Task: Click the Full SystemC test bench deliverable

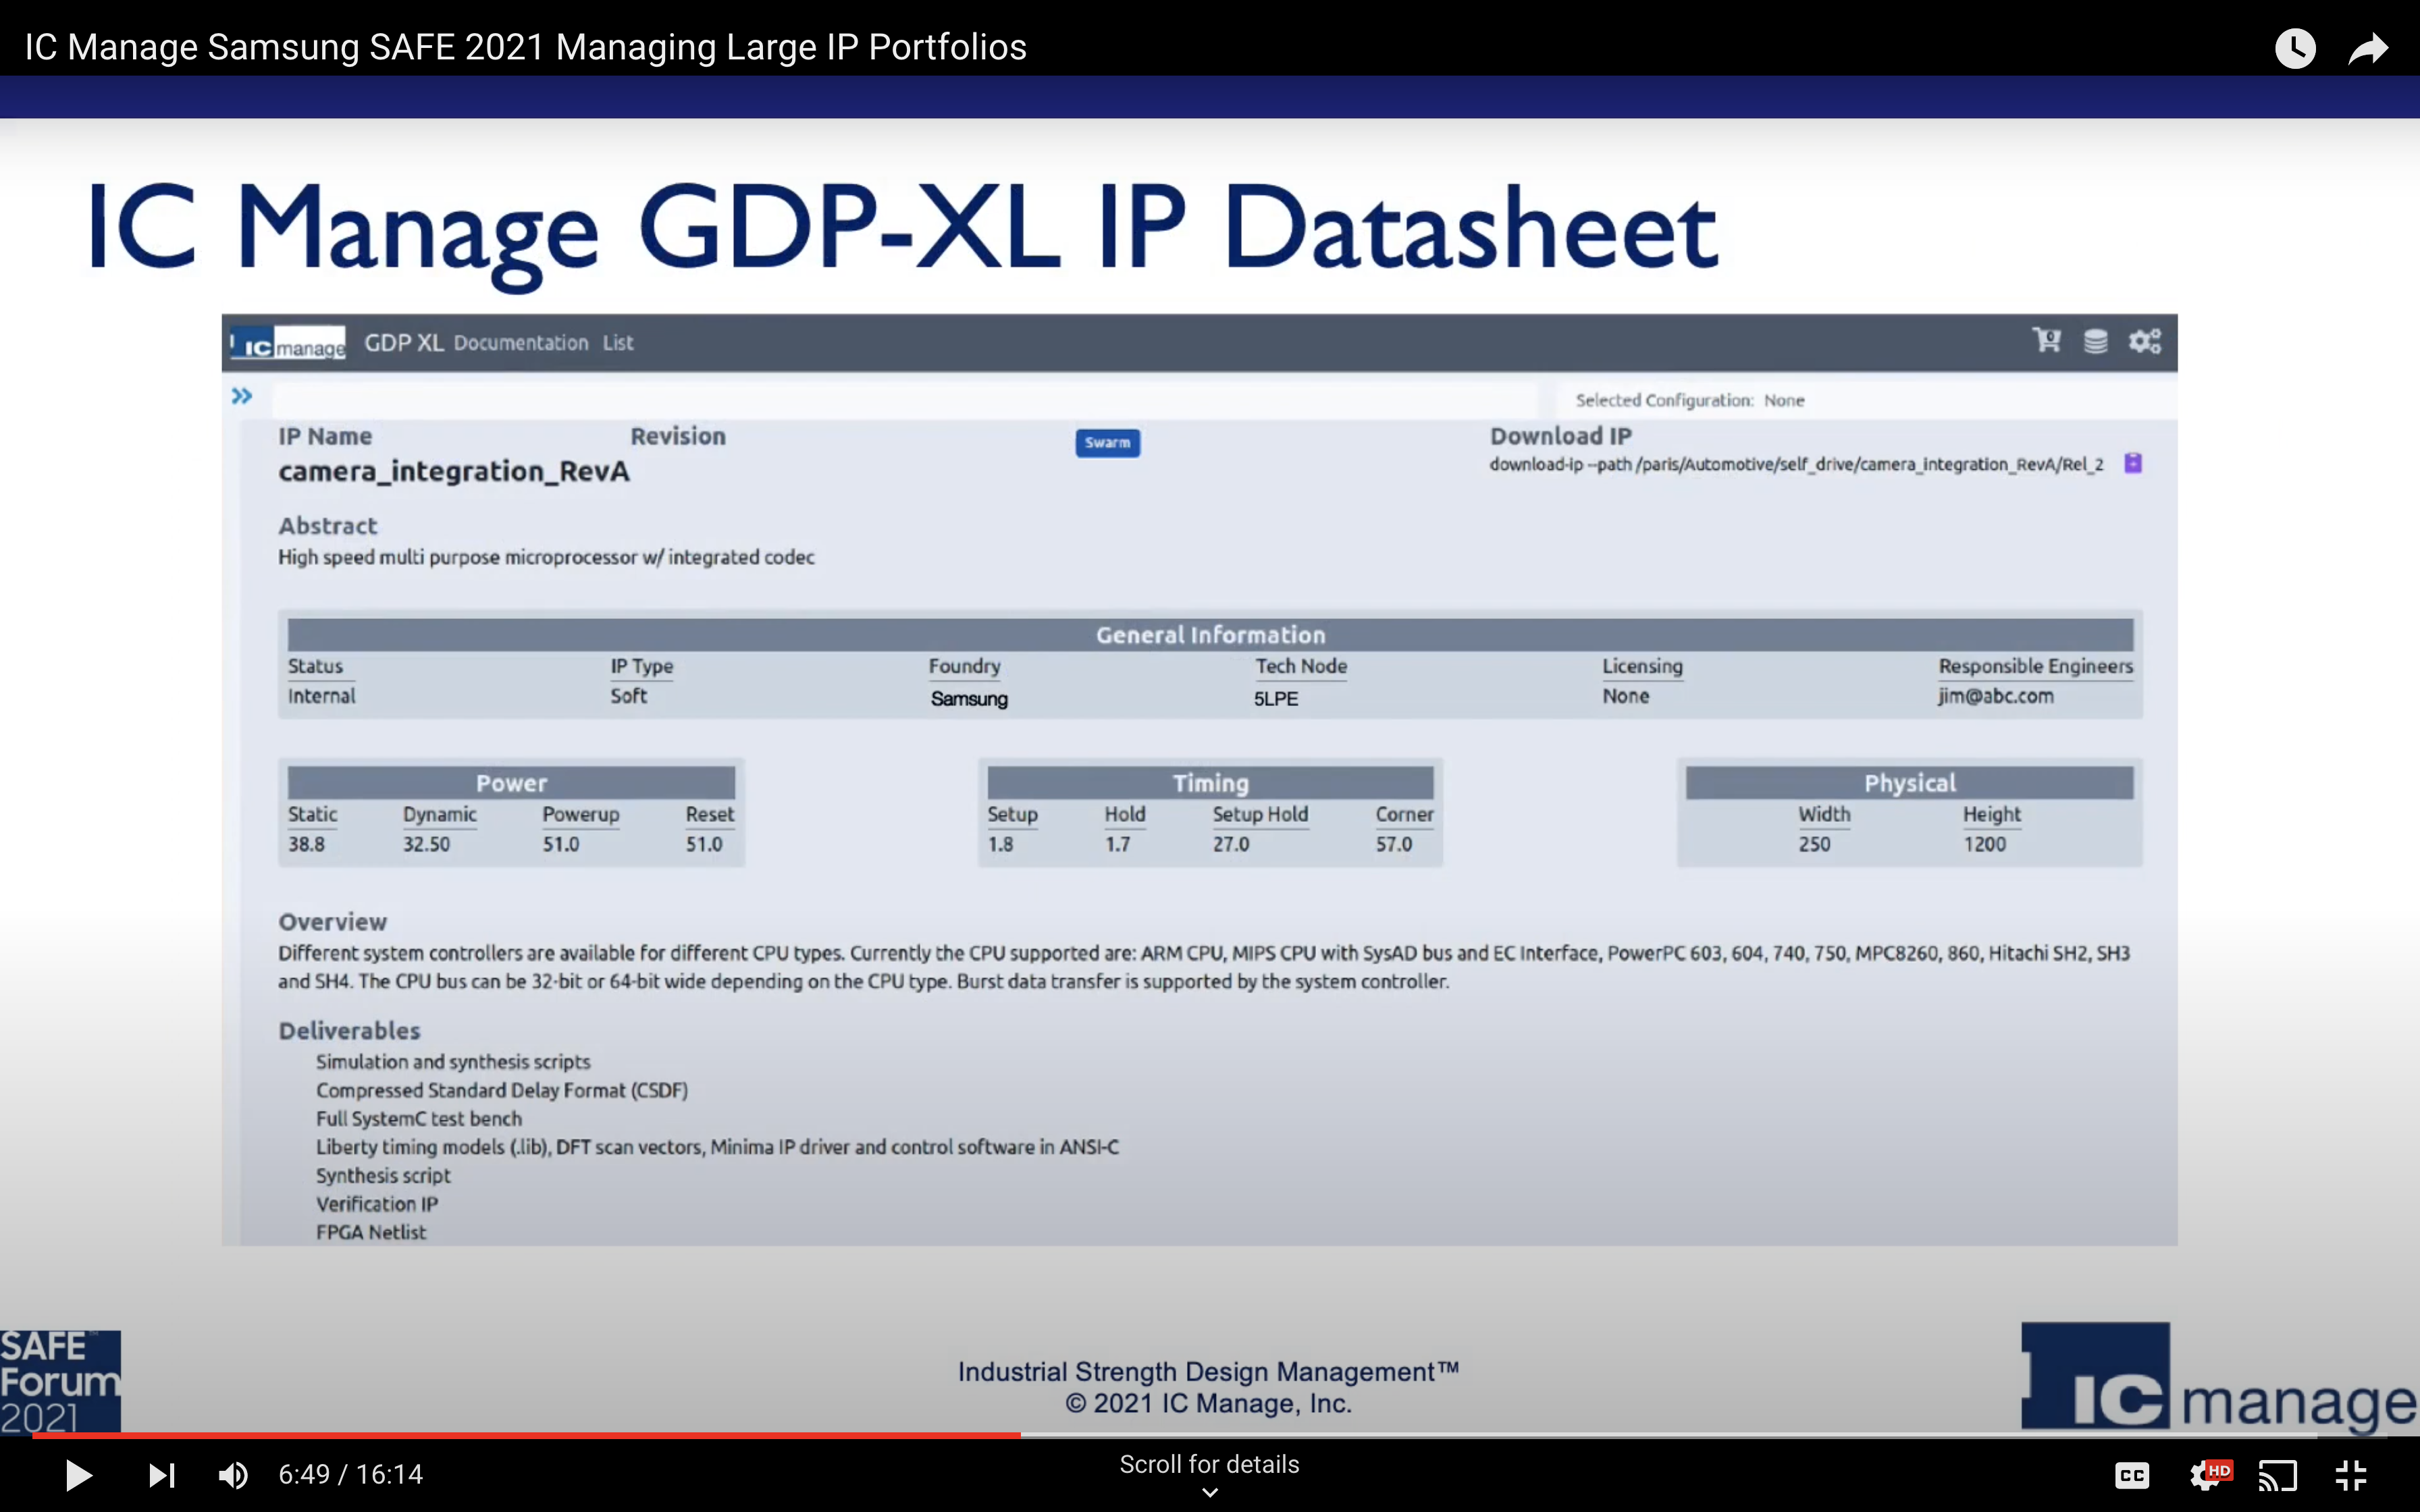Action: point(419,1119)
